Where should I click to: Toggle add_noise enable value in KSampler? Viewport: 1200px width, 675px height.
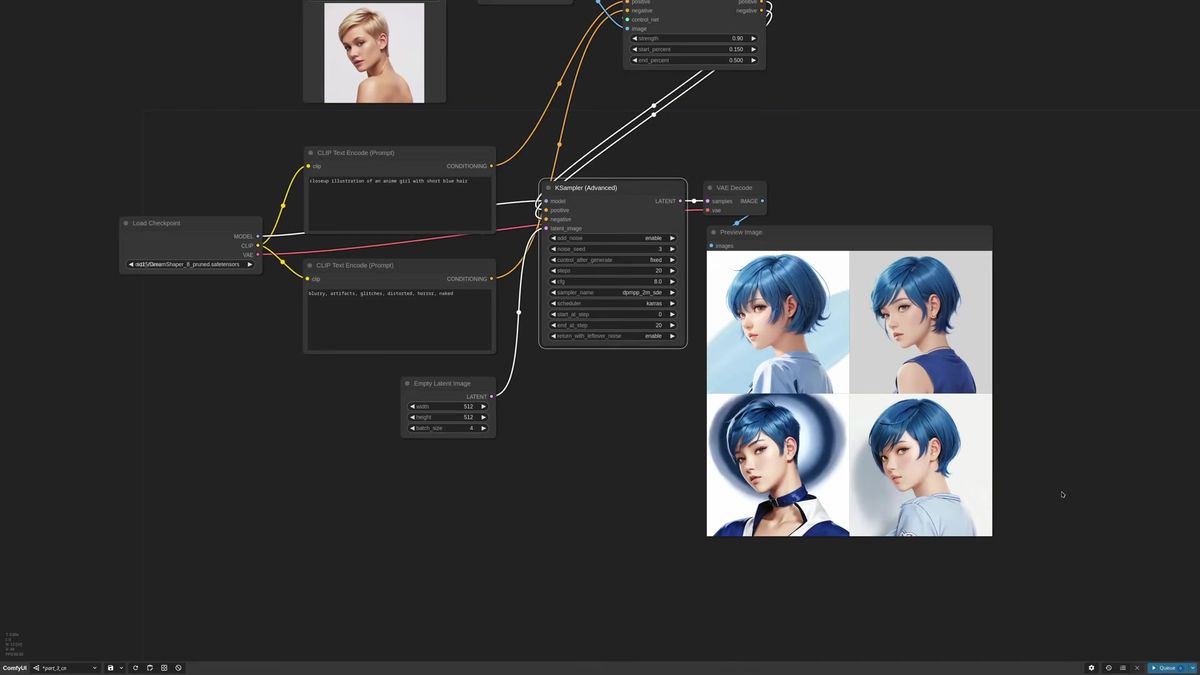613,238
